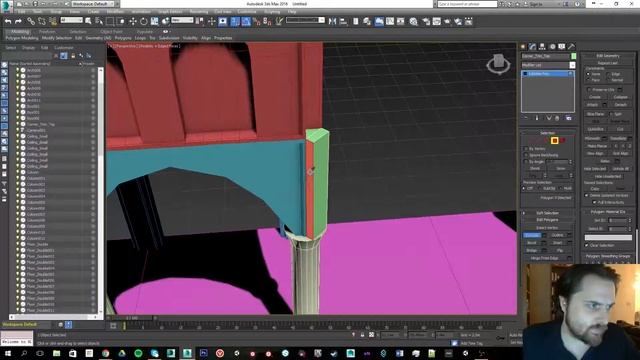Activate the Select and Move tool

tap(133, 21)
